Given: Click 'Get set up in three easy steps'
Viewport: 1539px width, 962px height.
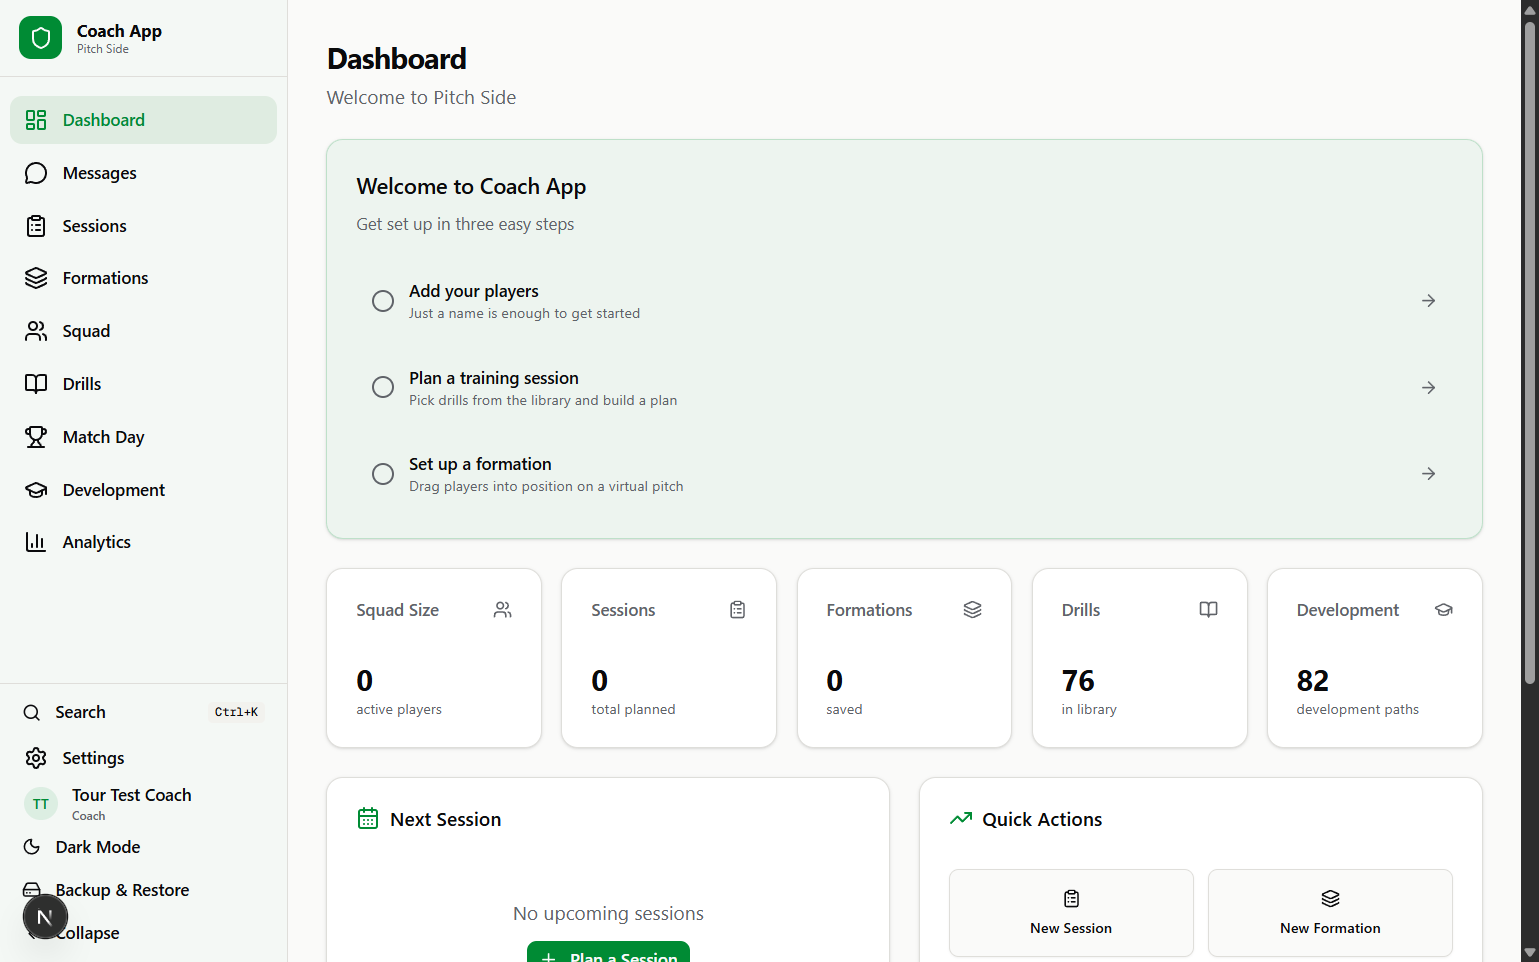Looking at the screenshot, I should coord(466,224).
